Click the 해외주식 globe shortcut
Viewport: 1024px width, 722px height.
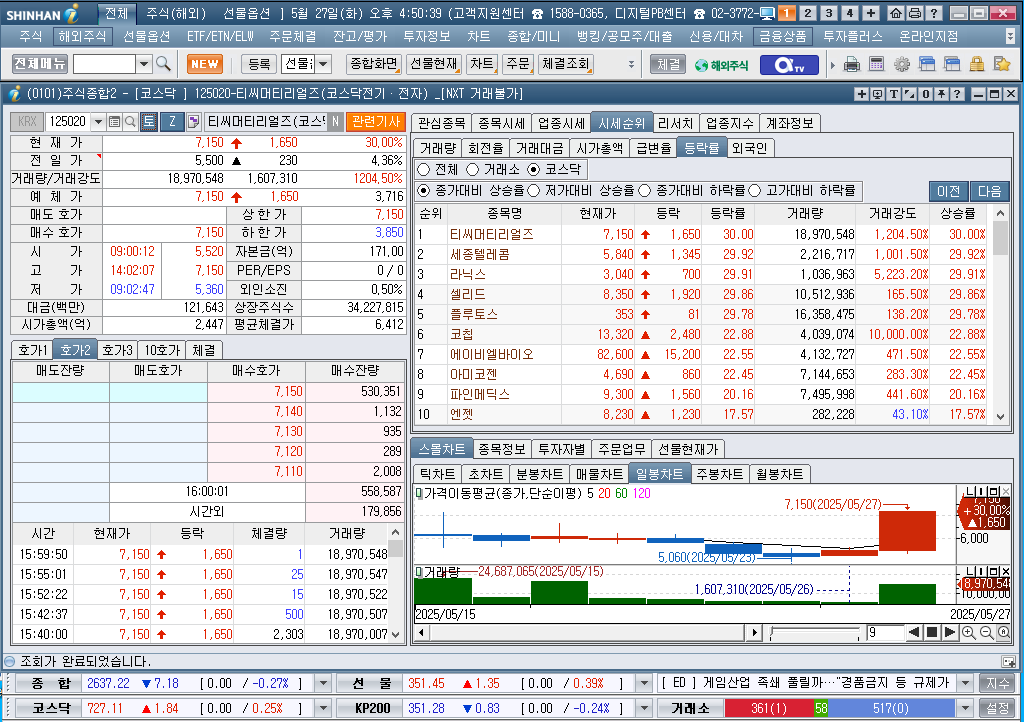(722, 65)
